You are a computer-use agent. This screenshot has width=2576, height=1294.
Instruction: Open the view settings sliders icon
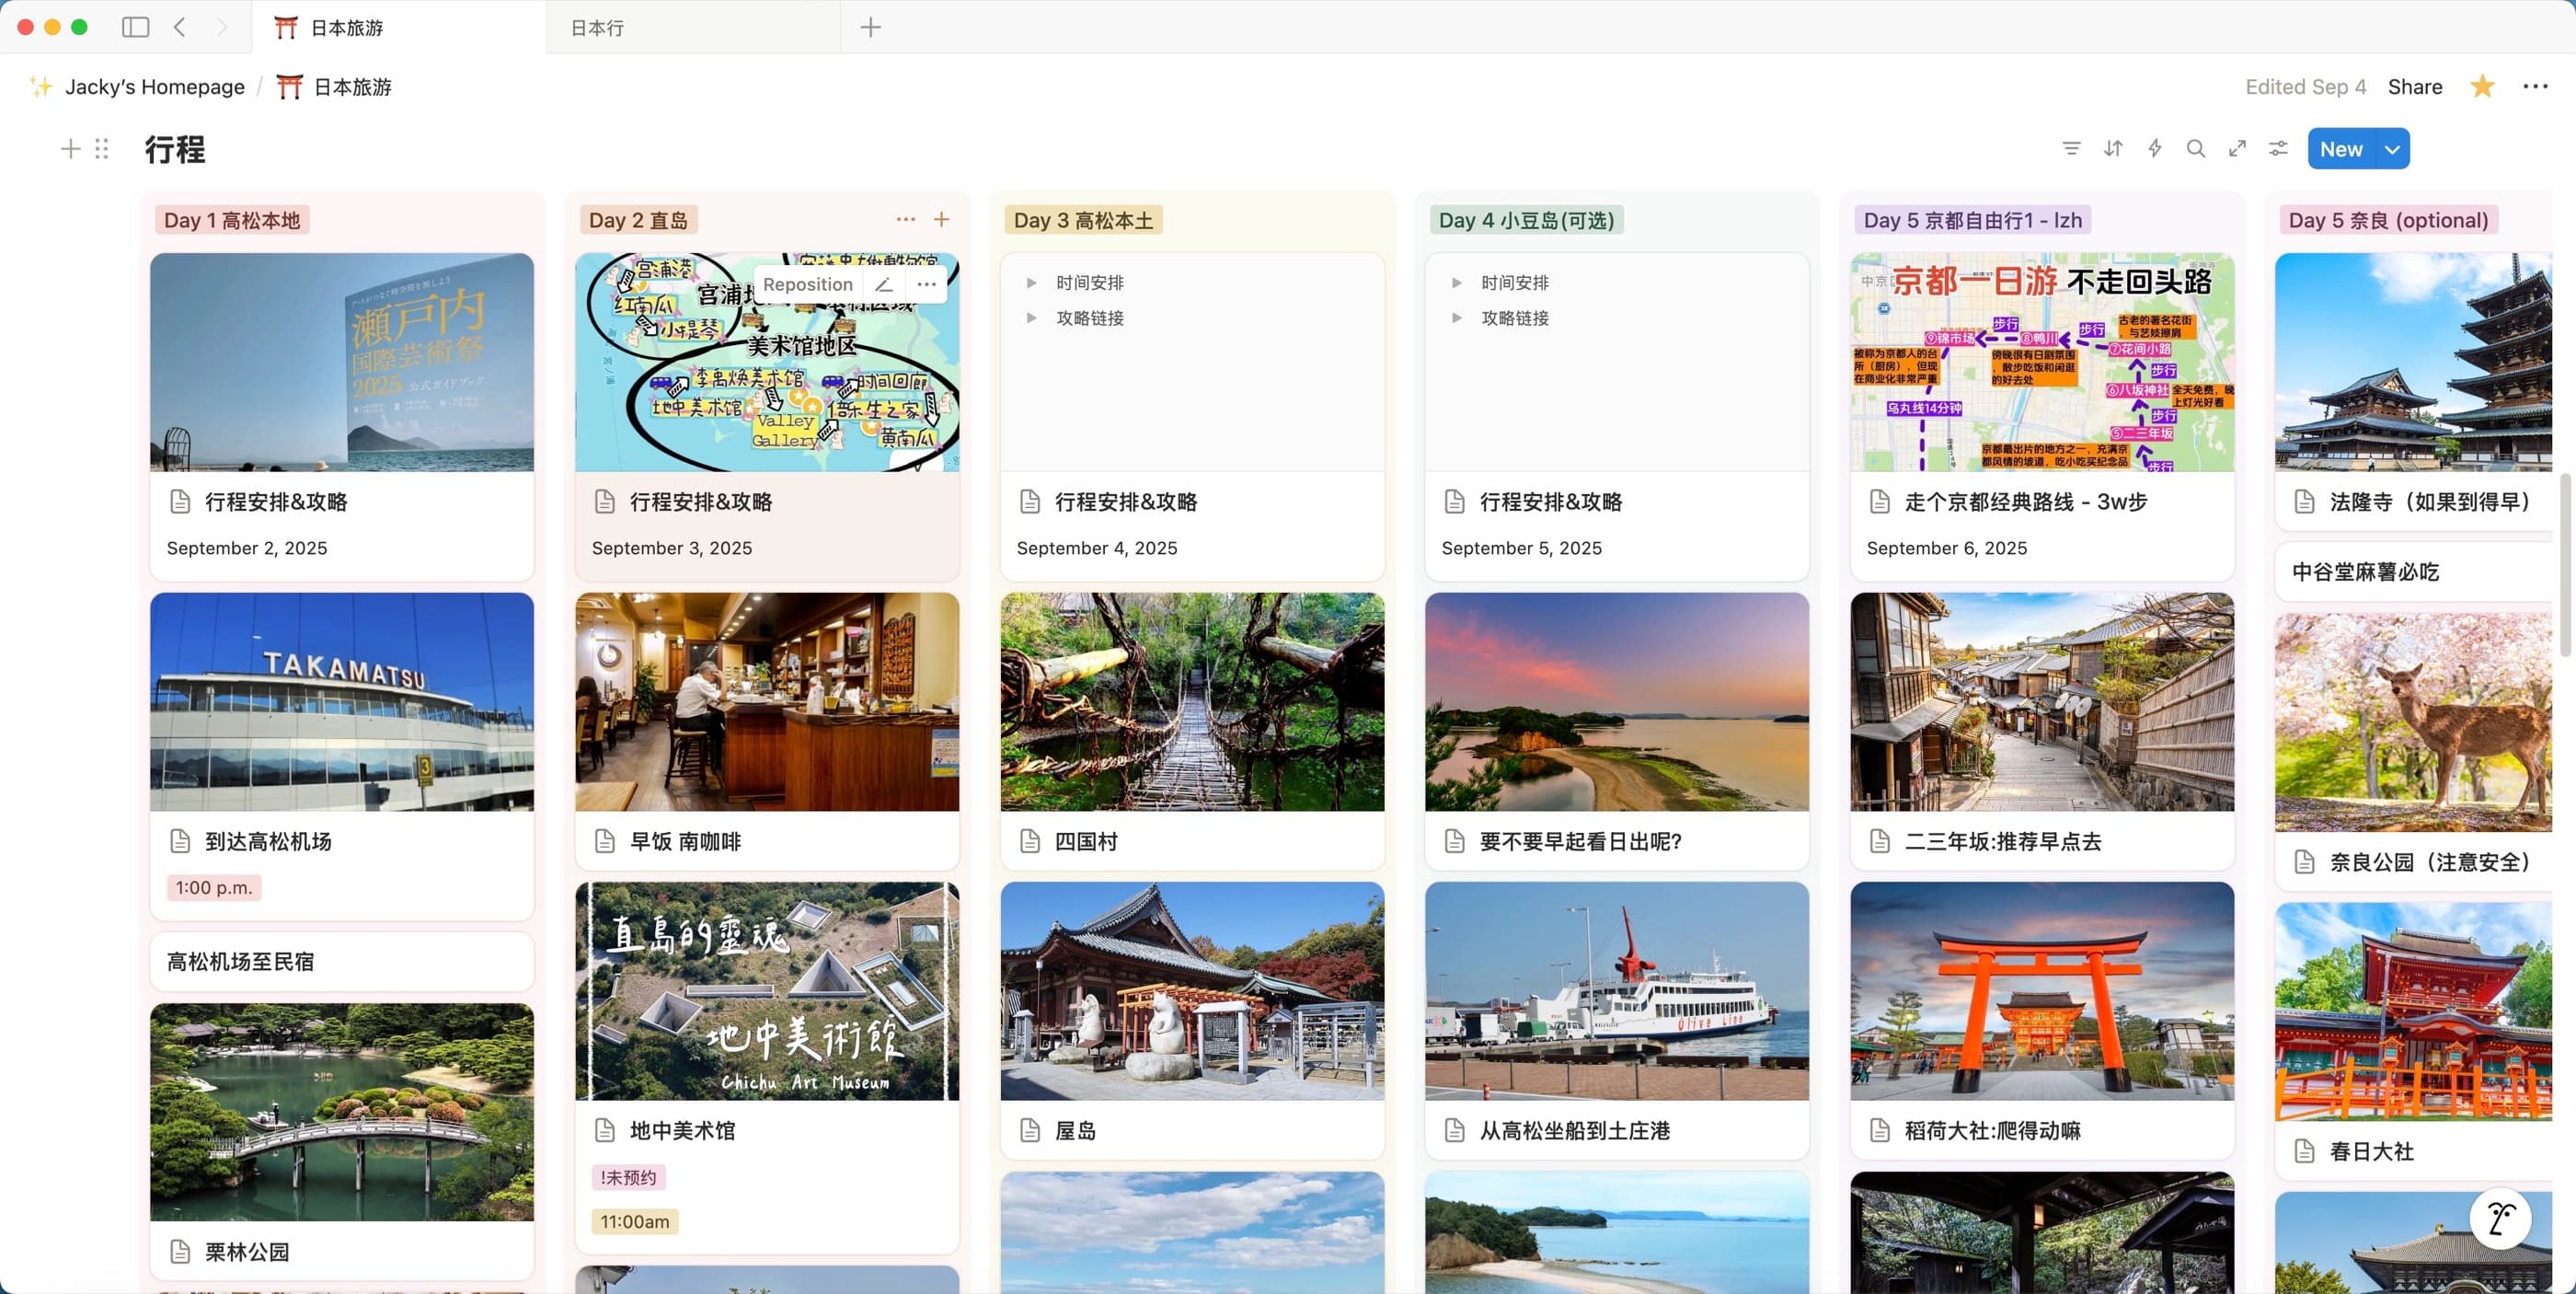[x=2278, y=149]
